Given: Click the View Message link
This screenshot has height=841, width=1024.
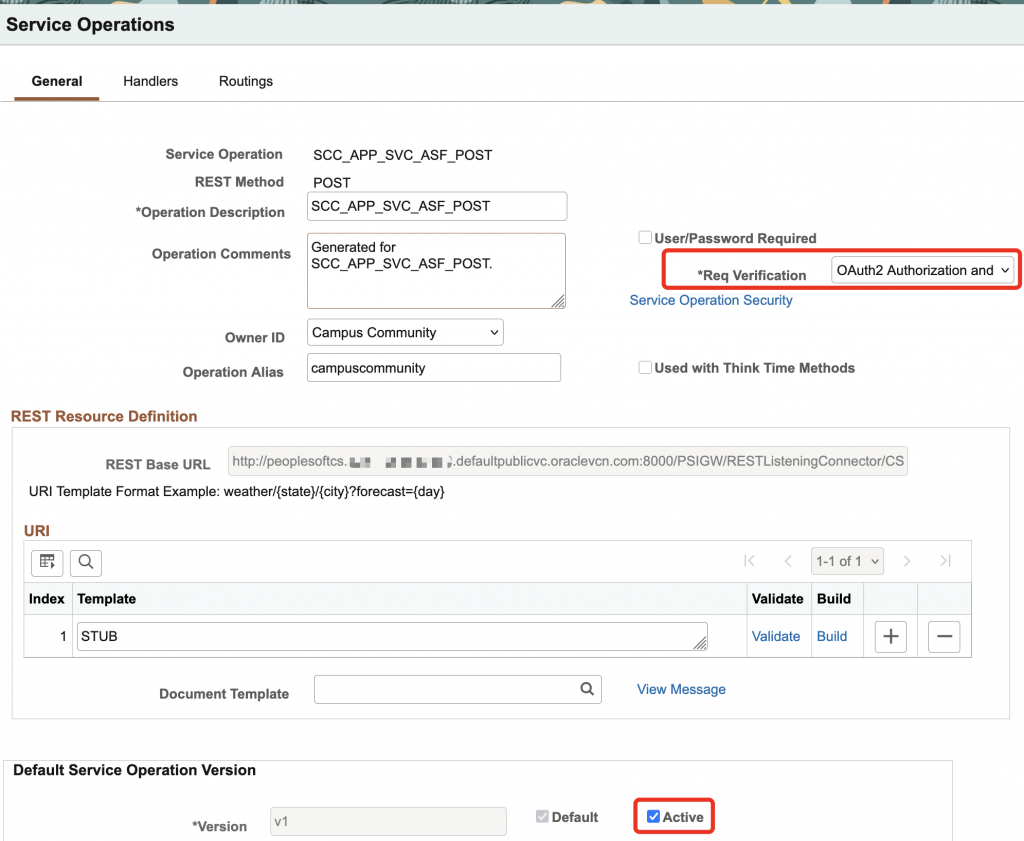Looking at the screenshot, I should click(x=681, y=689).
